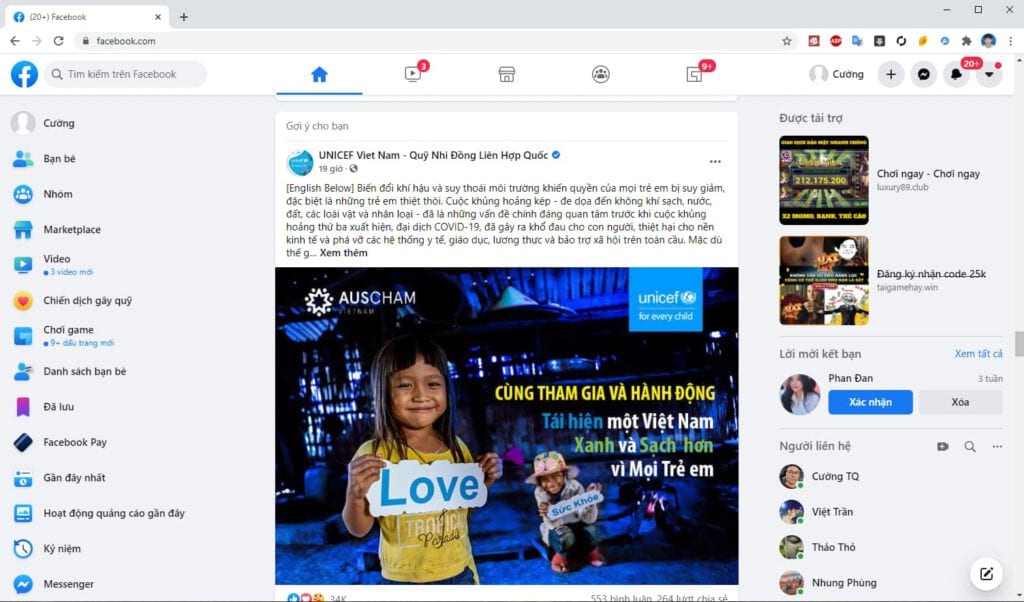This screenshot has height=602, width=1024.
Task: Open Cường profile in the top bar
Action: click(837, 74)
